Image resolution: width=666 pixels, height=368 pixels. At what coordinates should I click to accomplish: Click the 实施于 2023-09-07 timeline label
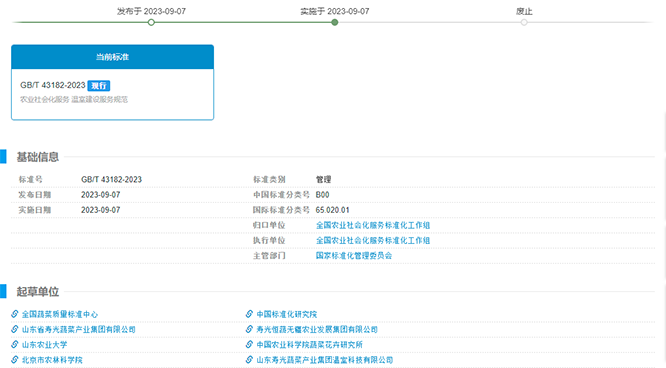335,11
